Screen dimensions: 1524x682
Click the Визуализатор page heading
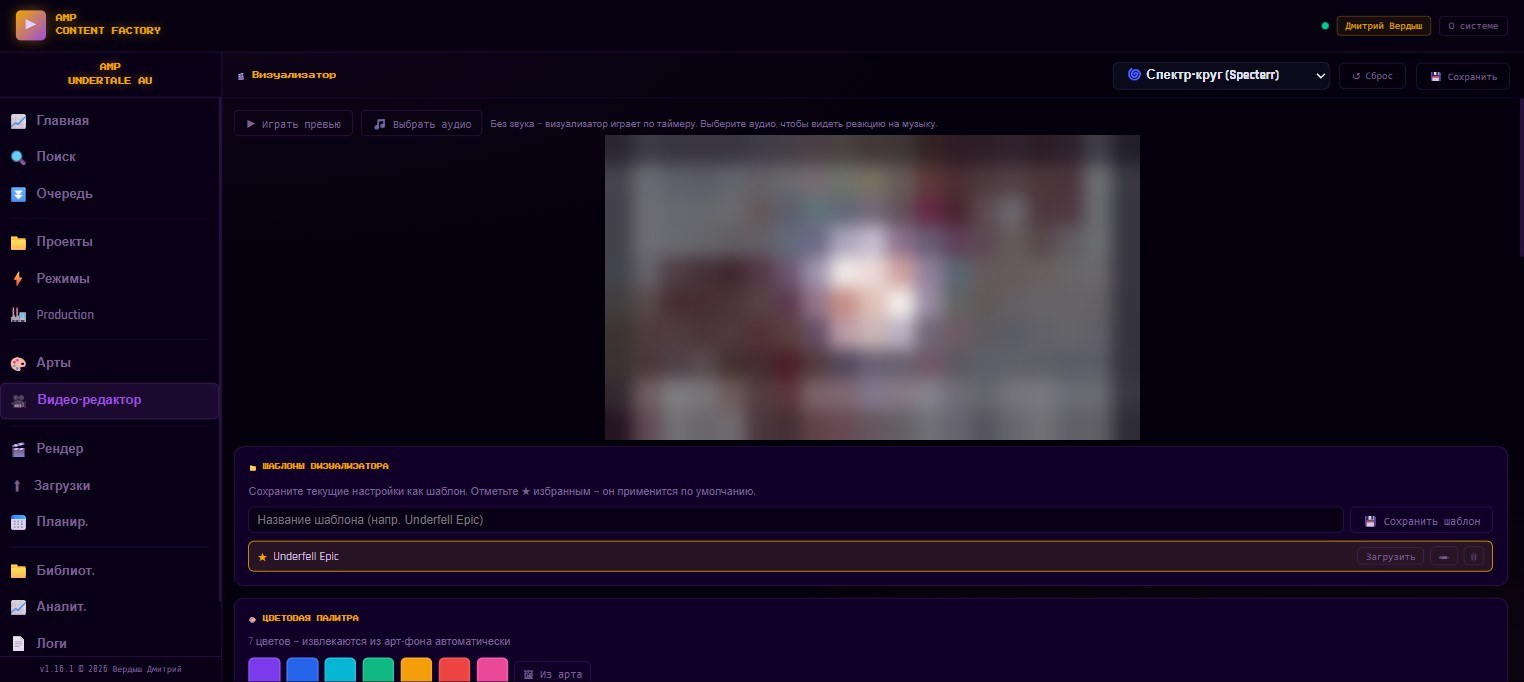click(x=294, y=75)
